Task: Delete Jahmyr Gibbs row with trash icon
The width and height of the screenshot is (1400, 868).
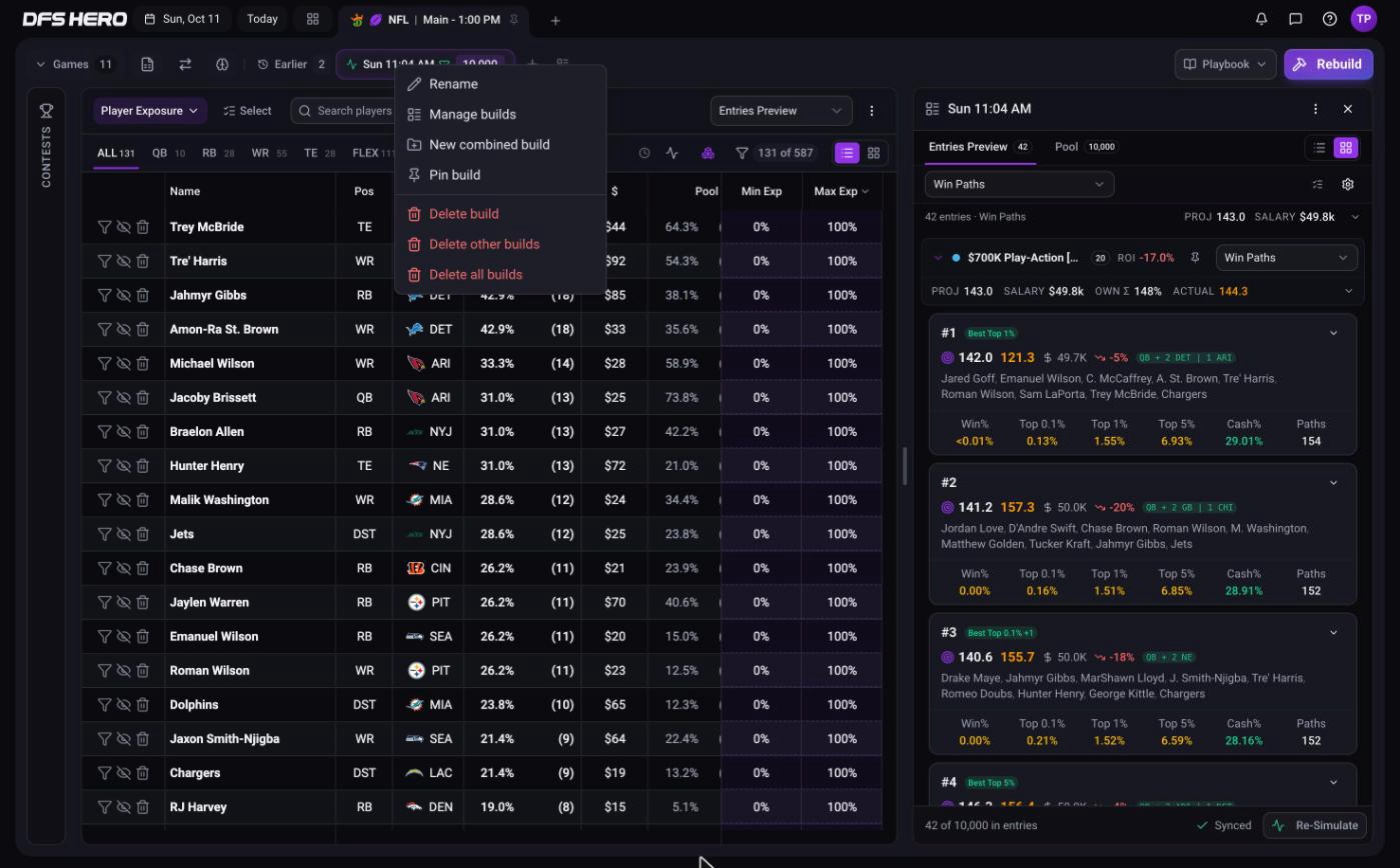Action: click(x=143, y=295)
